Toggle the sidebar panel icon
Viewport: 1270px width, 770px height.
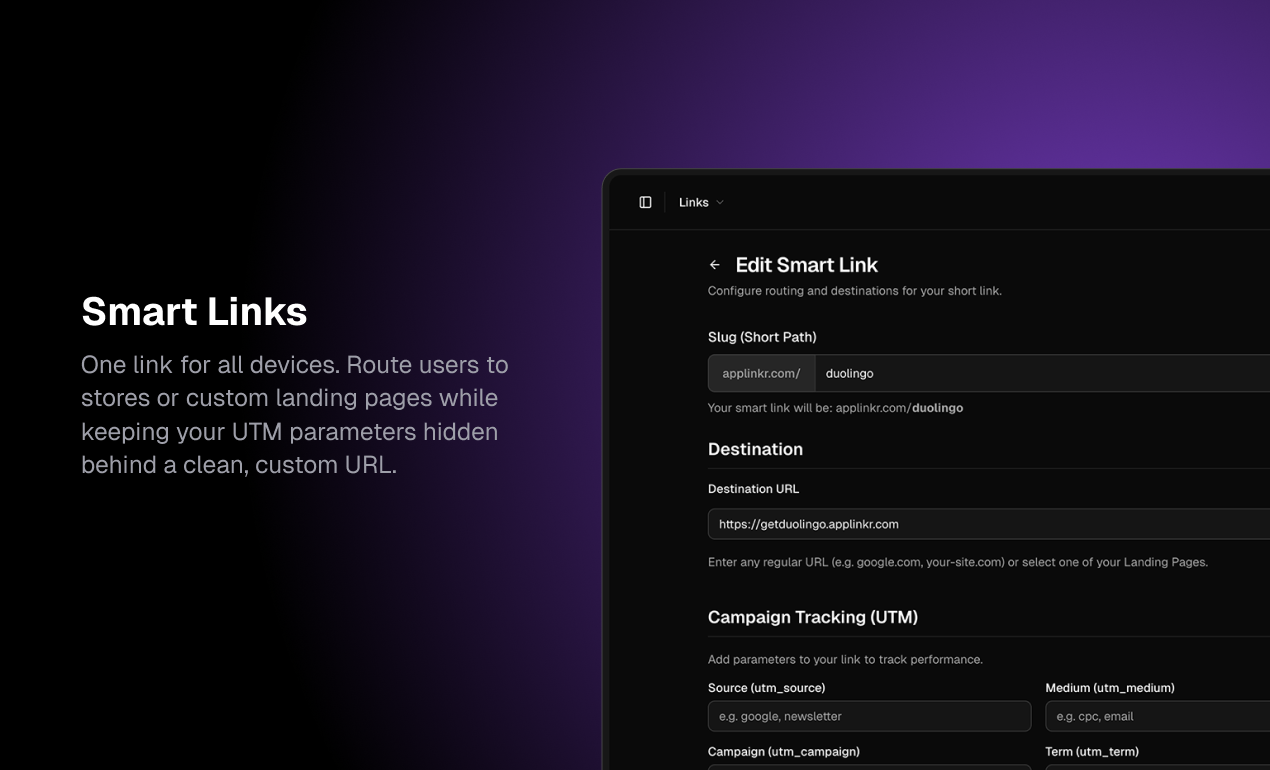[644, 201]
